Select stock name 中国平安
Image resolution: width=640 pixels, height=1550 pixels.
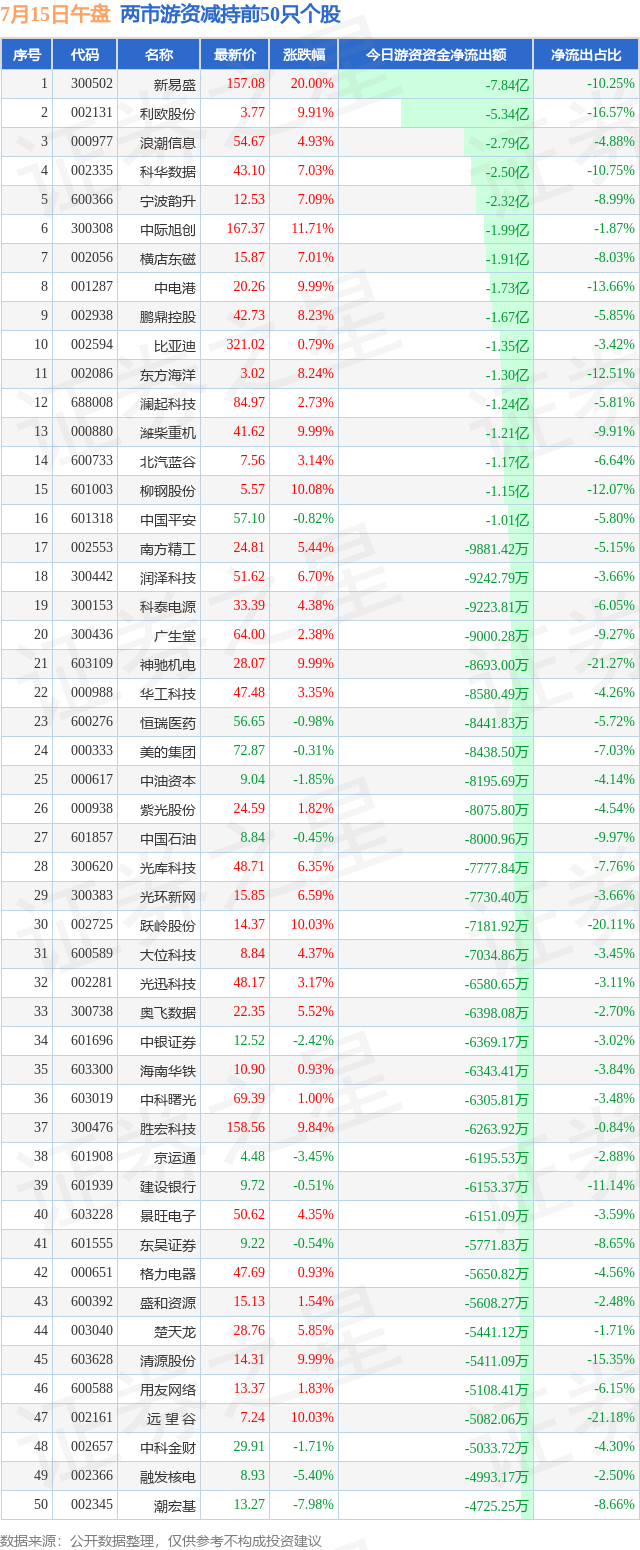point(168,519)
